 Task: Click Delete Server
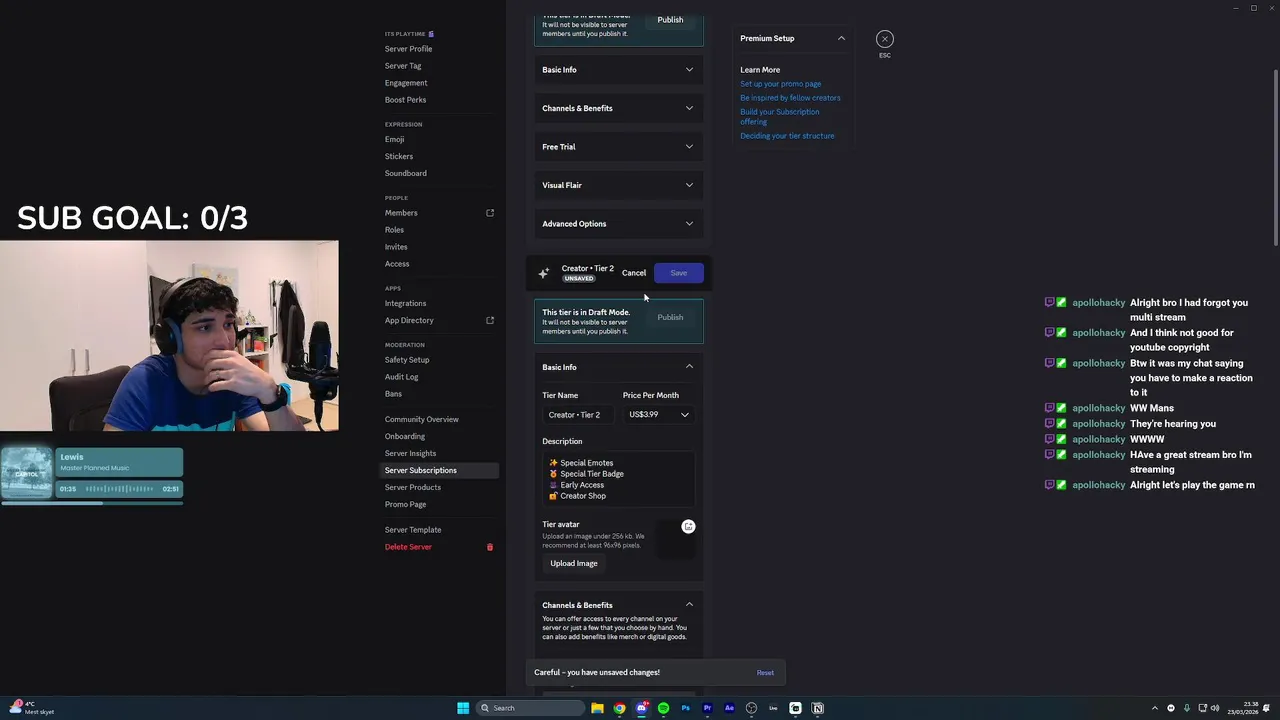click(x=408, y=547)
